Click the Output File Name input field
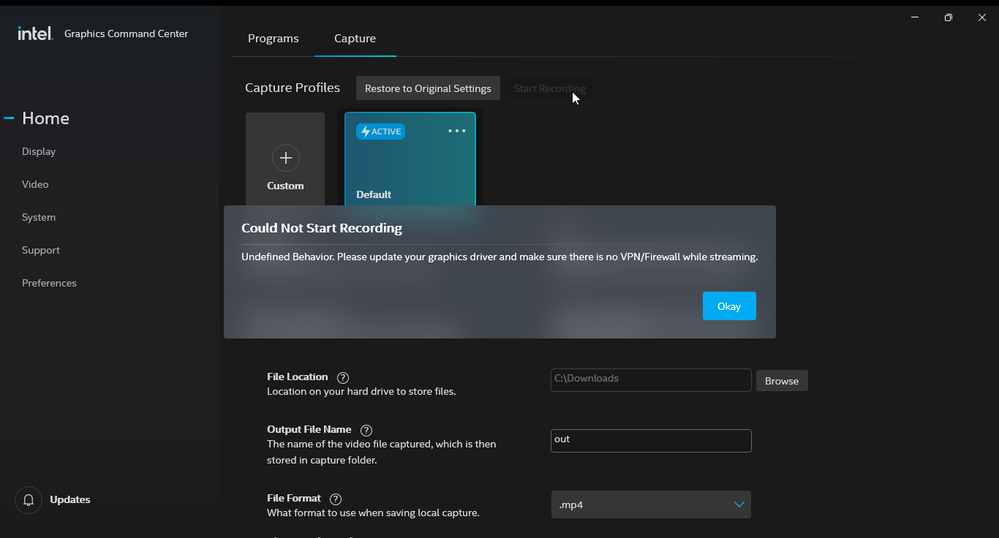Screen dimensions: 999x538 pos(650,440)
